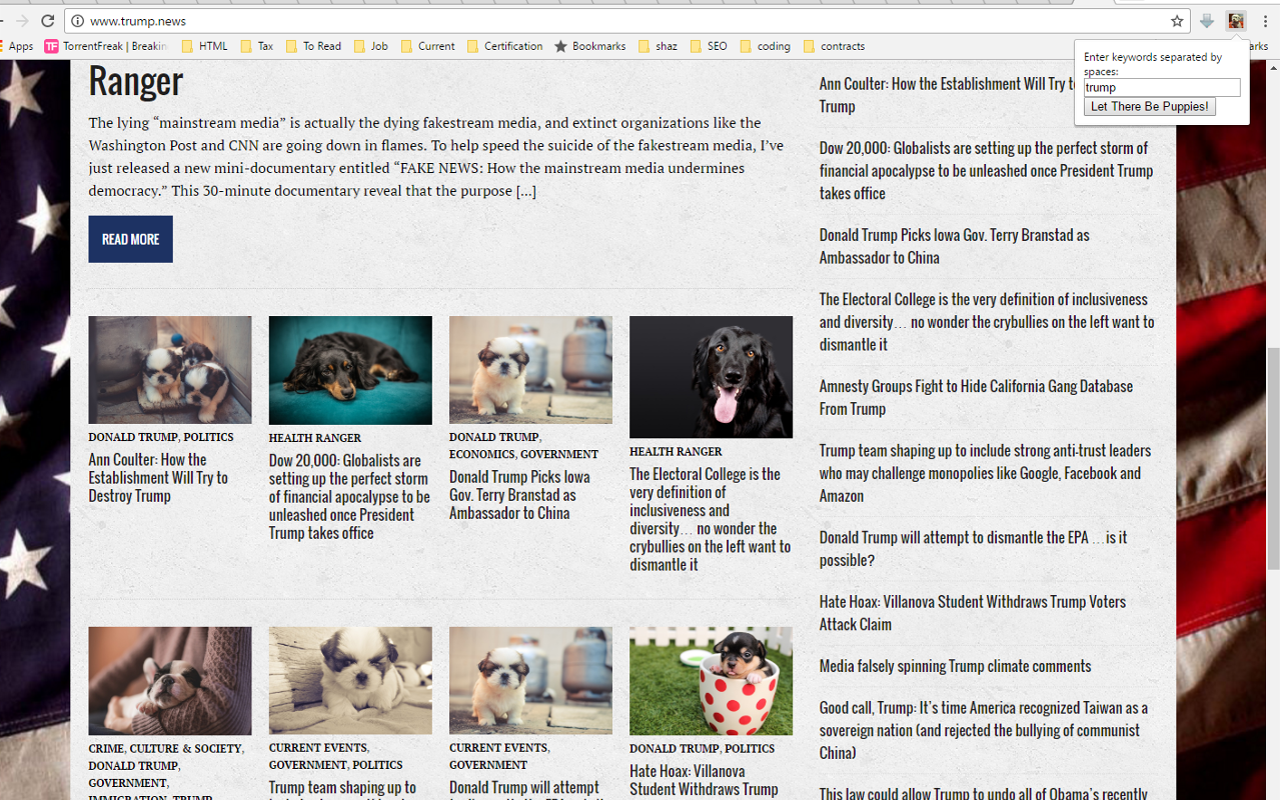Image resolution: width=1280 pixels, height=800 pixels.
Task: Open the HTML bookmarks folder
Action: [x=204, y=46]
